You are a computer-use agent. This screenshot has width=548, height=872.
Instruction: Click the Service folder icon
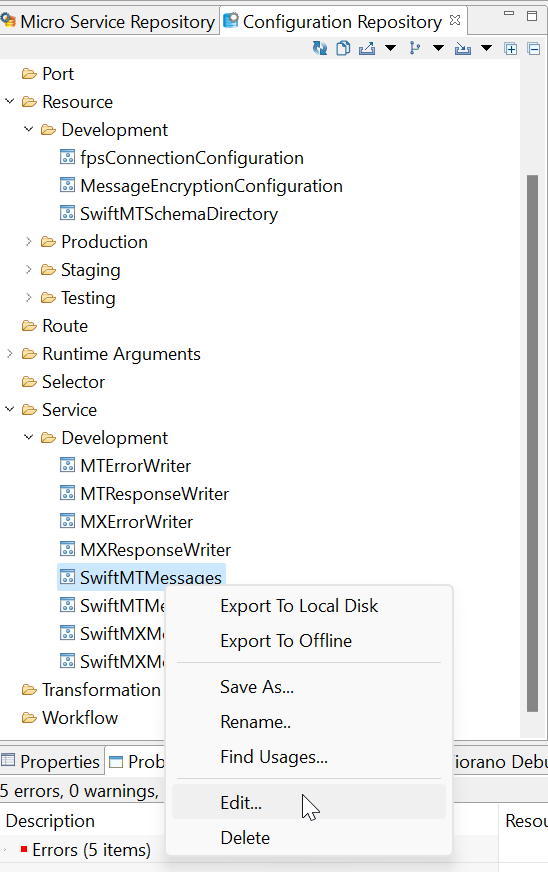29,410
